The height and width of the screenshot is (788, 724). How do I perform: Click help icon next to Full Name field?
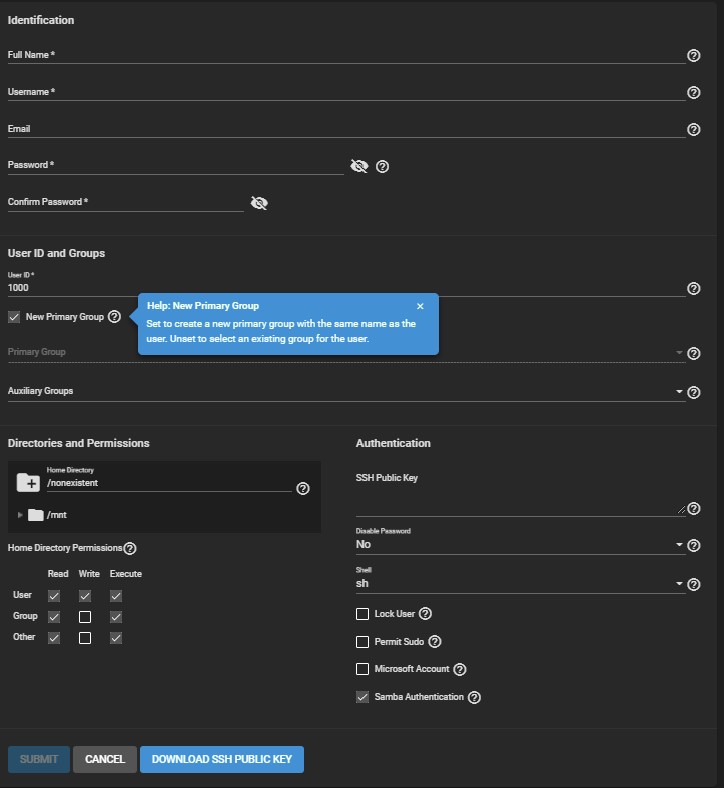coord(694,56)
